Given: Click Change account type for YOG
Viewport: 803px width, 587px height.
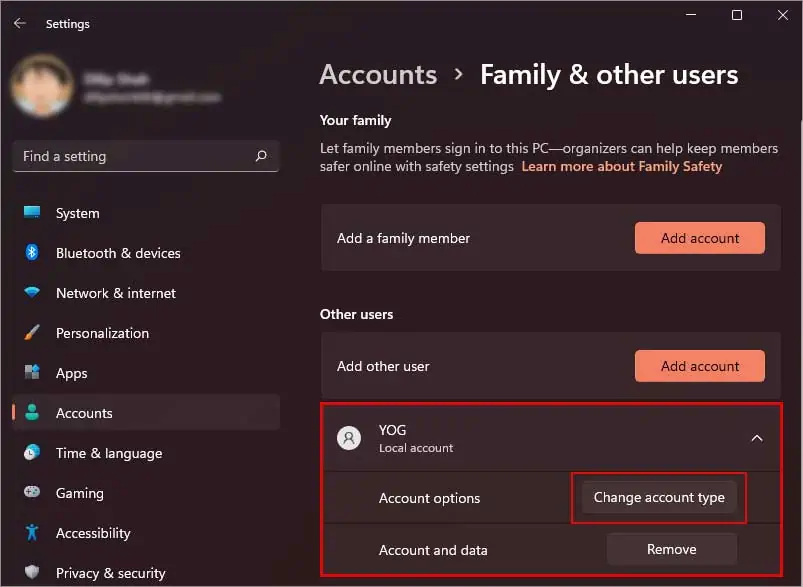Looking at the screenshot, I should (x=658, y=497).
